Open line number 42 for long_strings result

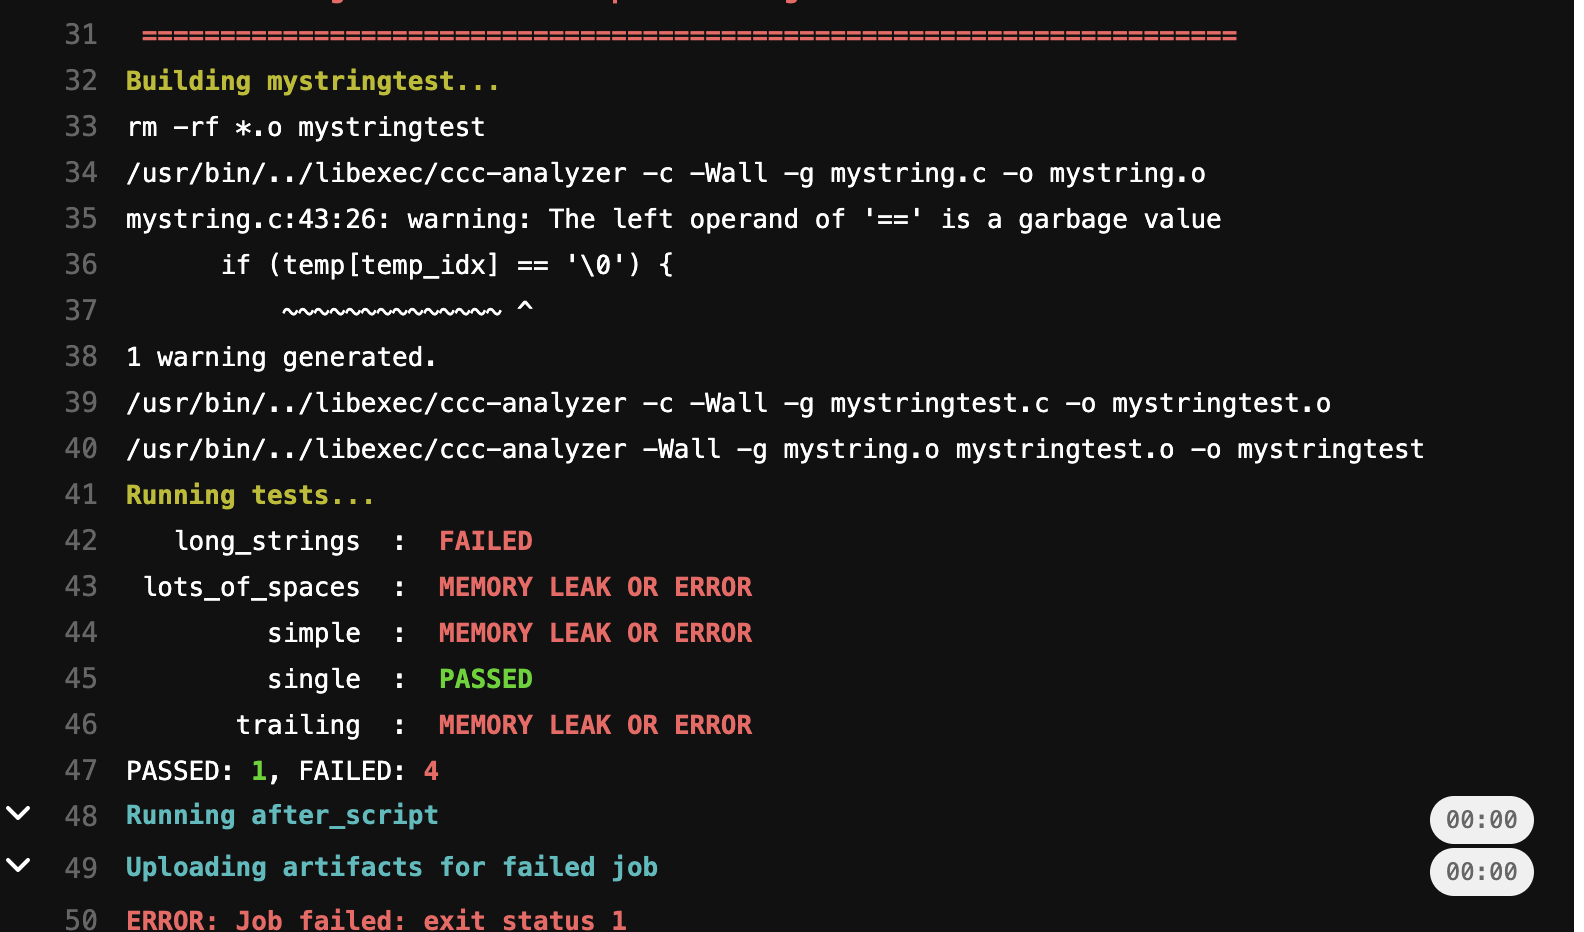coord(81,541)
